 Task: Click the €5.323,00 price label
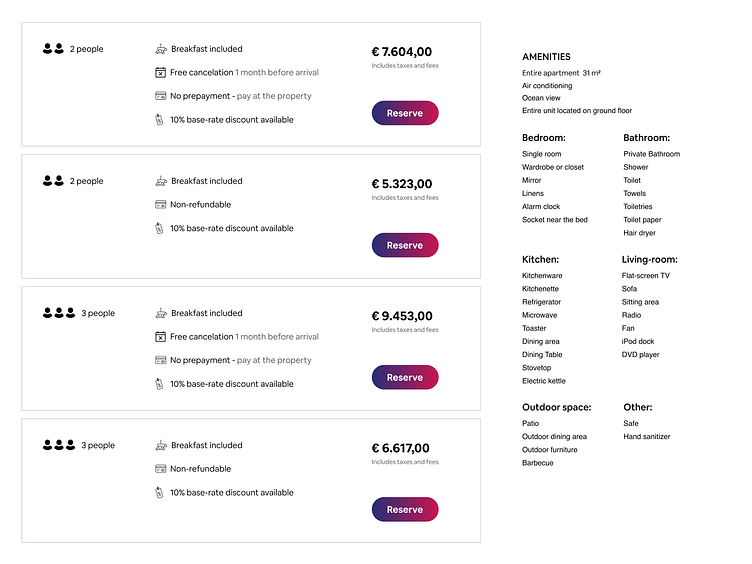click(x=402, y=184)
